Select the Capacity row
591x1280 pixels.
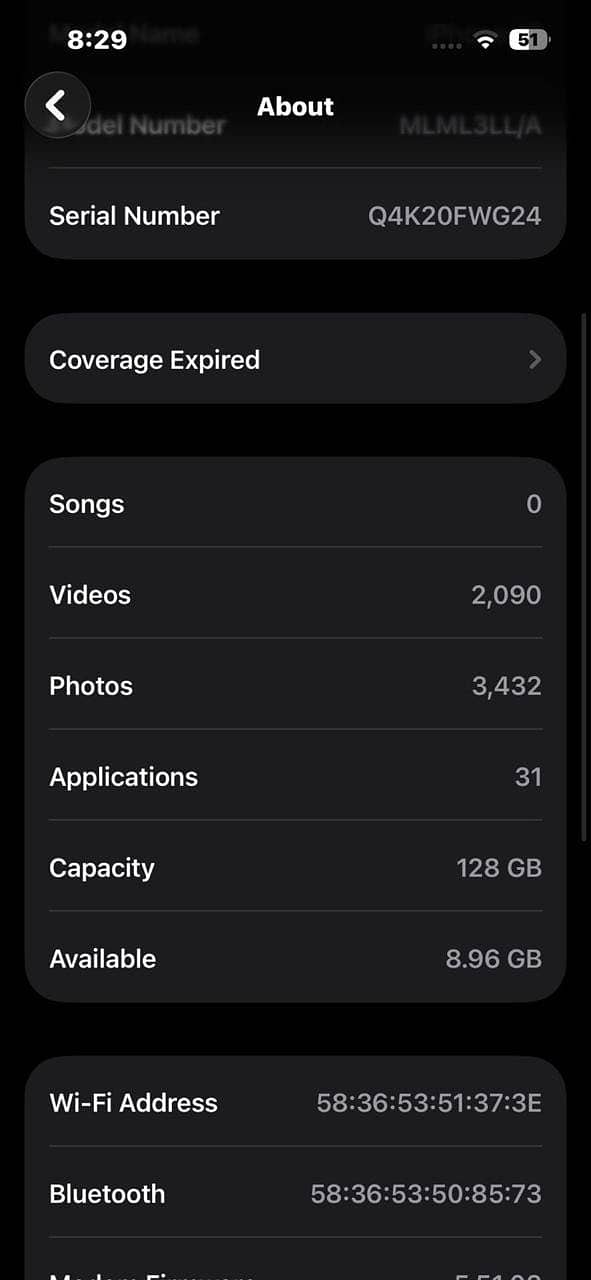(x=295, y=867)
